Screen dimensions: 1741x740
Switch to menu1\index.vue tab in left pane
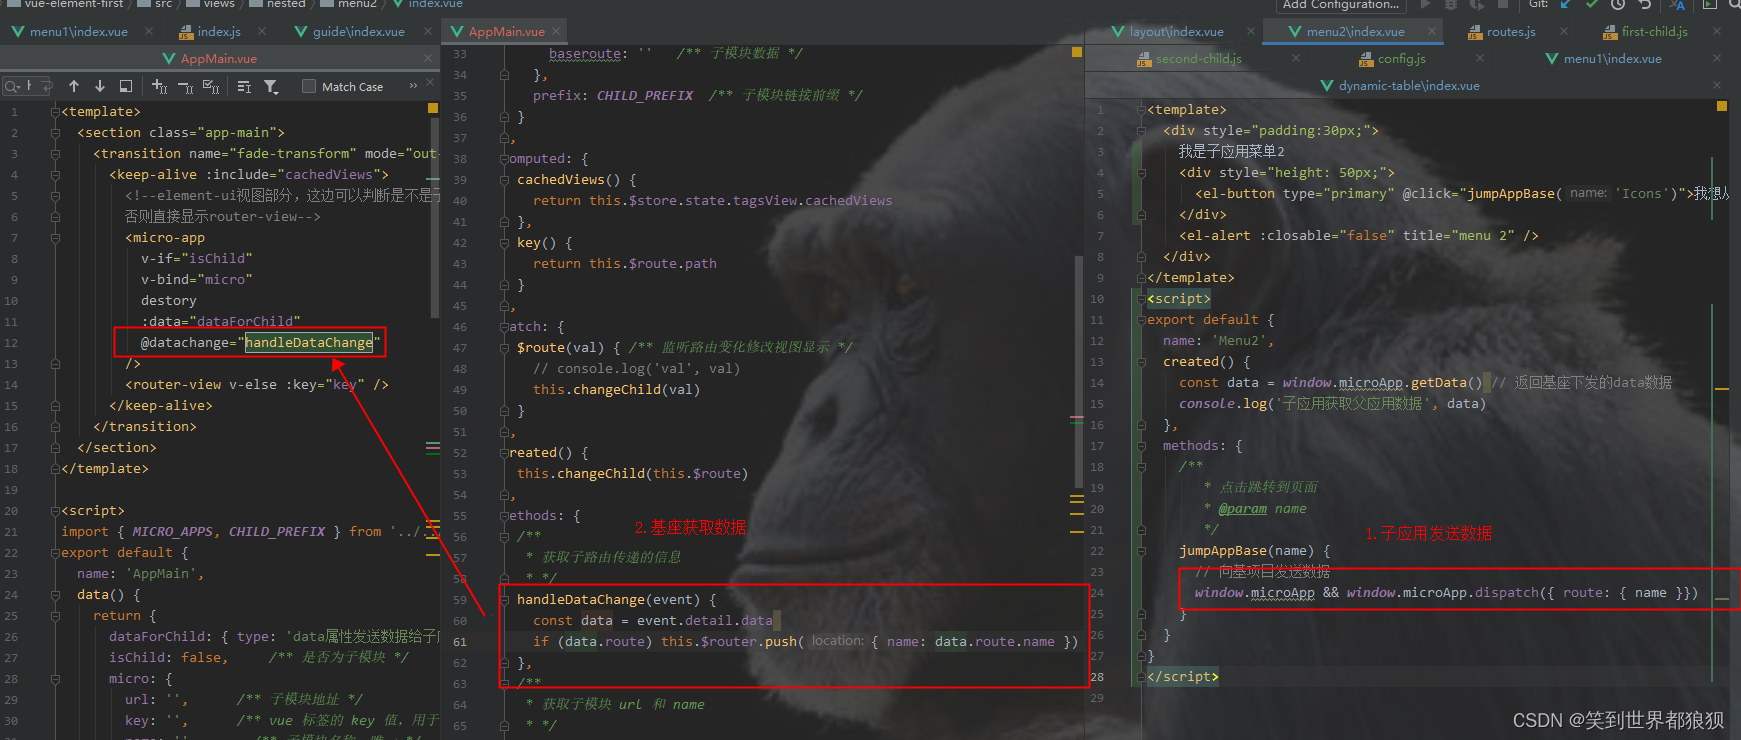point(78,32)
